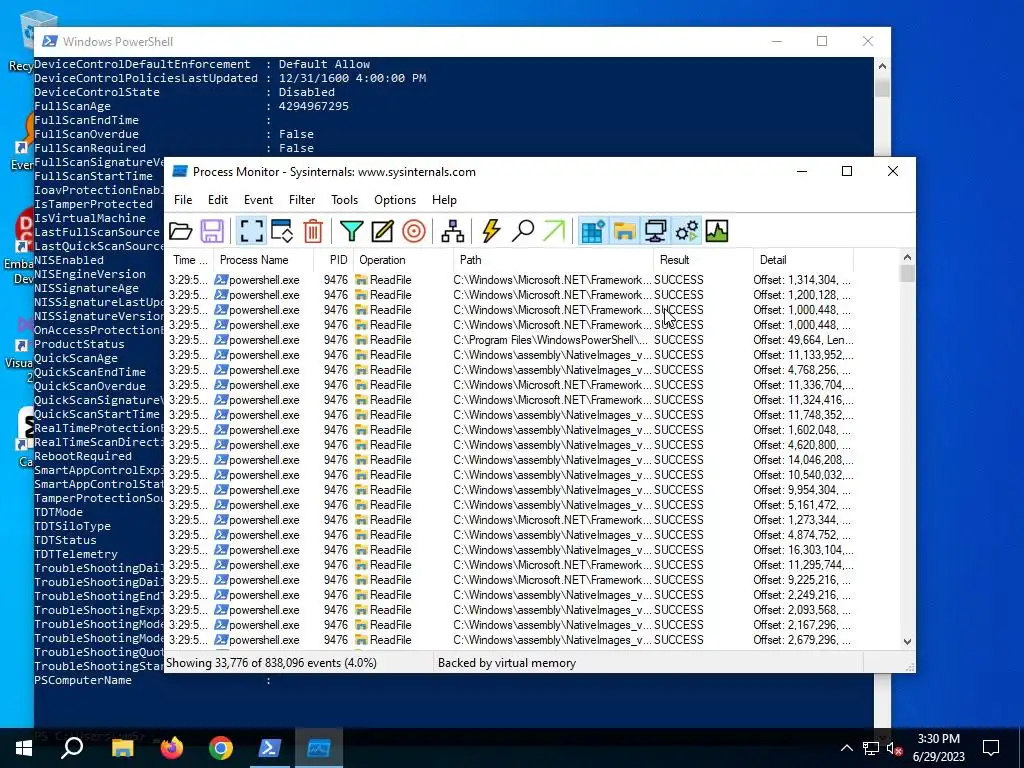Click the muted volume tray icon
Image resolution: width=1024 pixels, height=768 pixels.
894,748
